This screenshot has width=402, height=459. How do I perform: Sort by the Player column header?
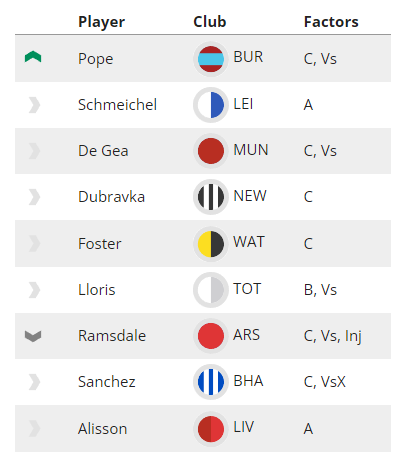101,22
